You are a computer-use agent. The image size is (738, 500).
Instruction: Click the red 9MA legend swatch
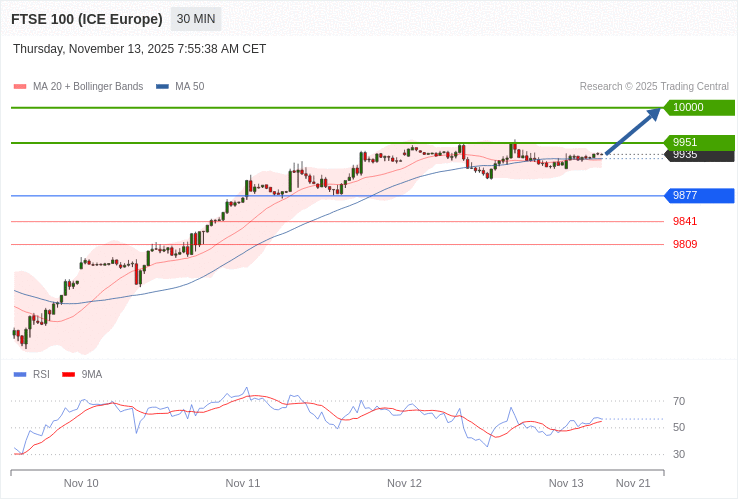69,375
